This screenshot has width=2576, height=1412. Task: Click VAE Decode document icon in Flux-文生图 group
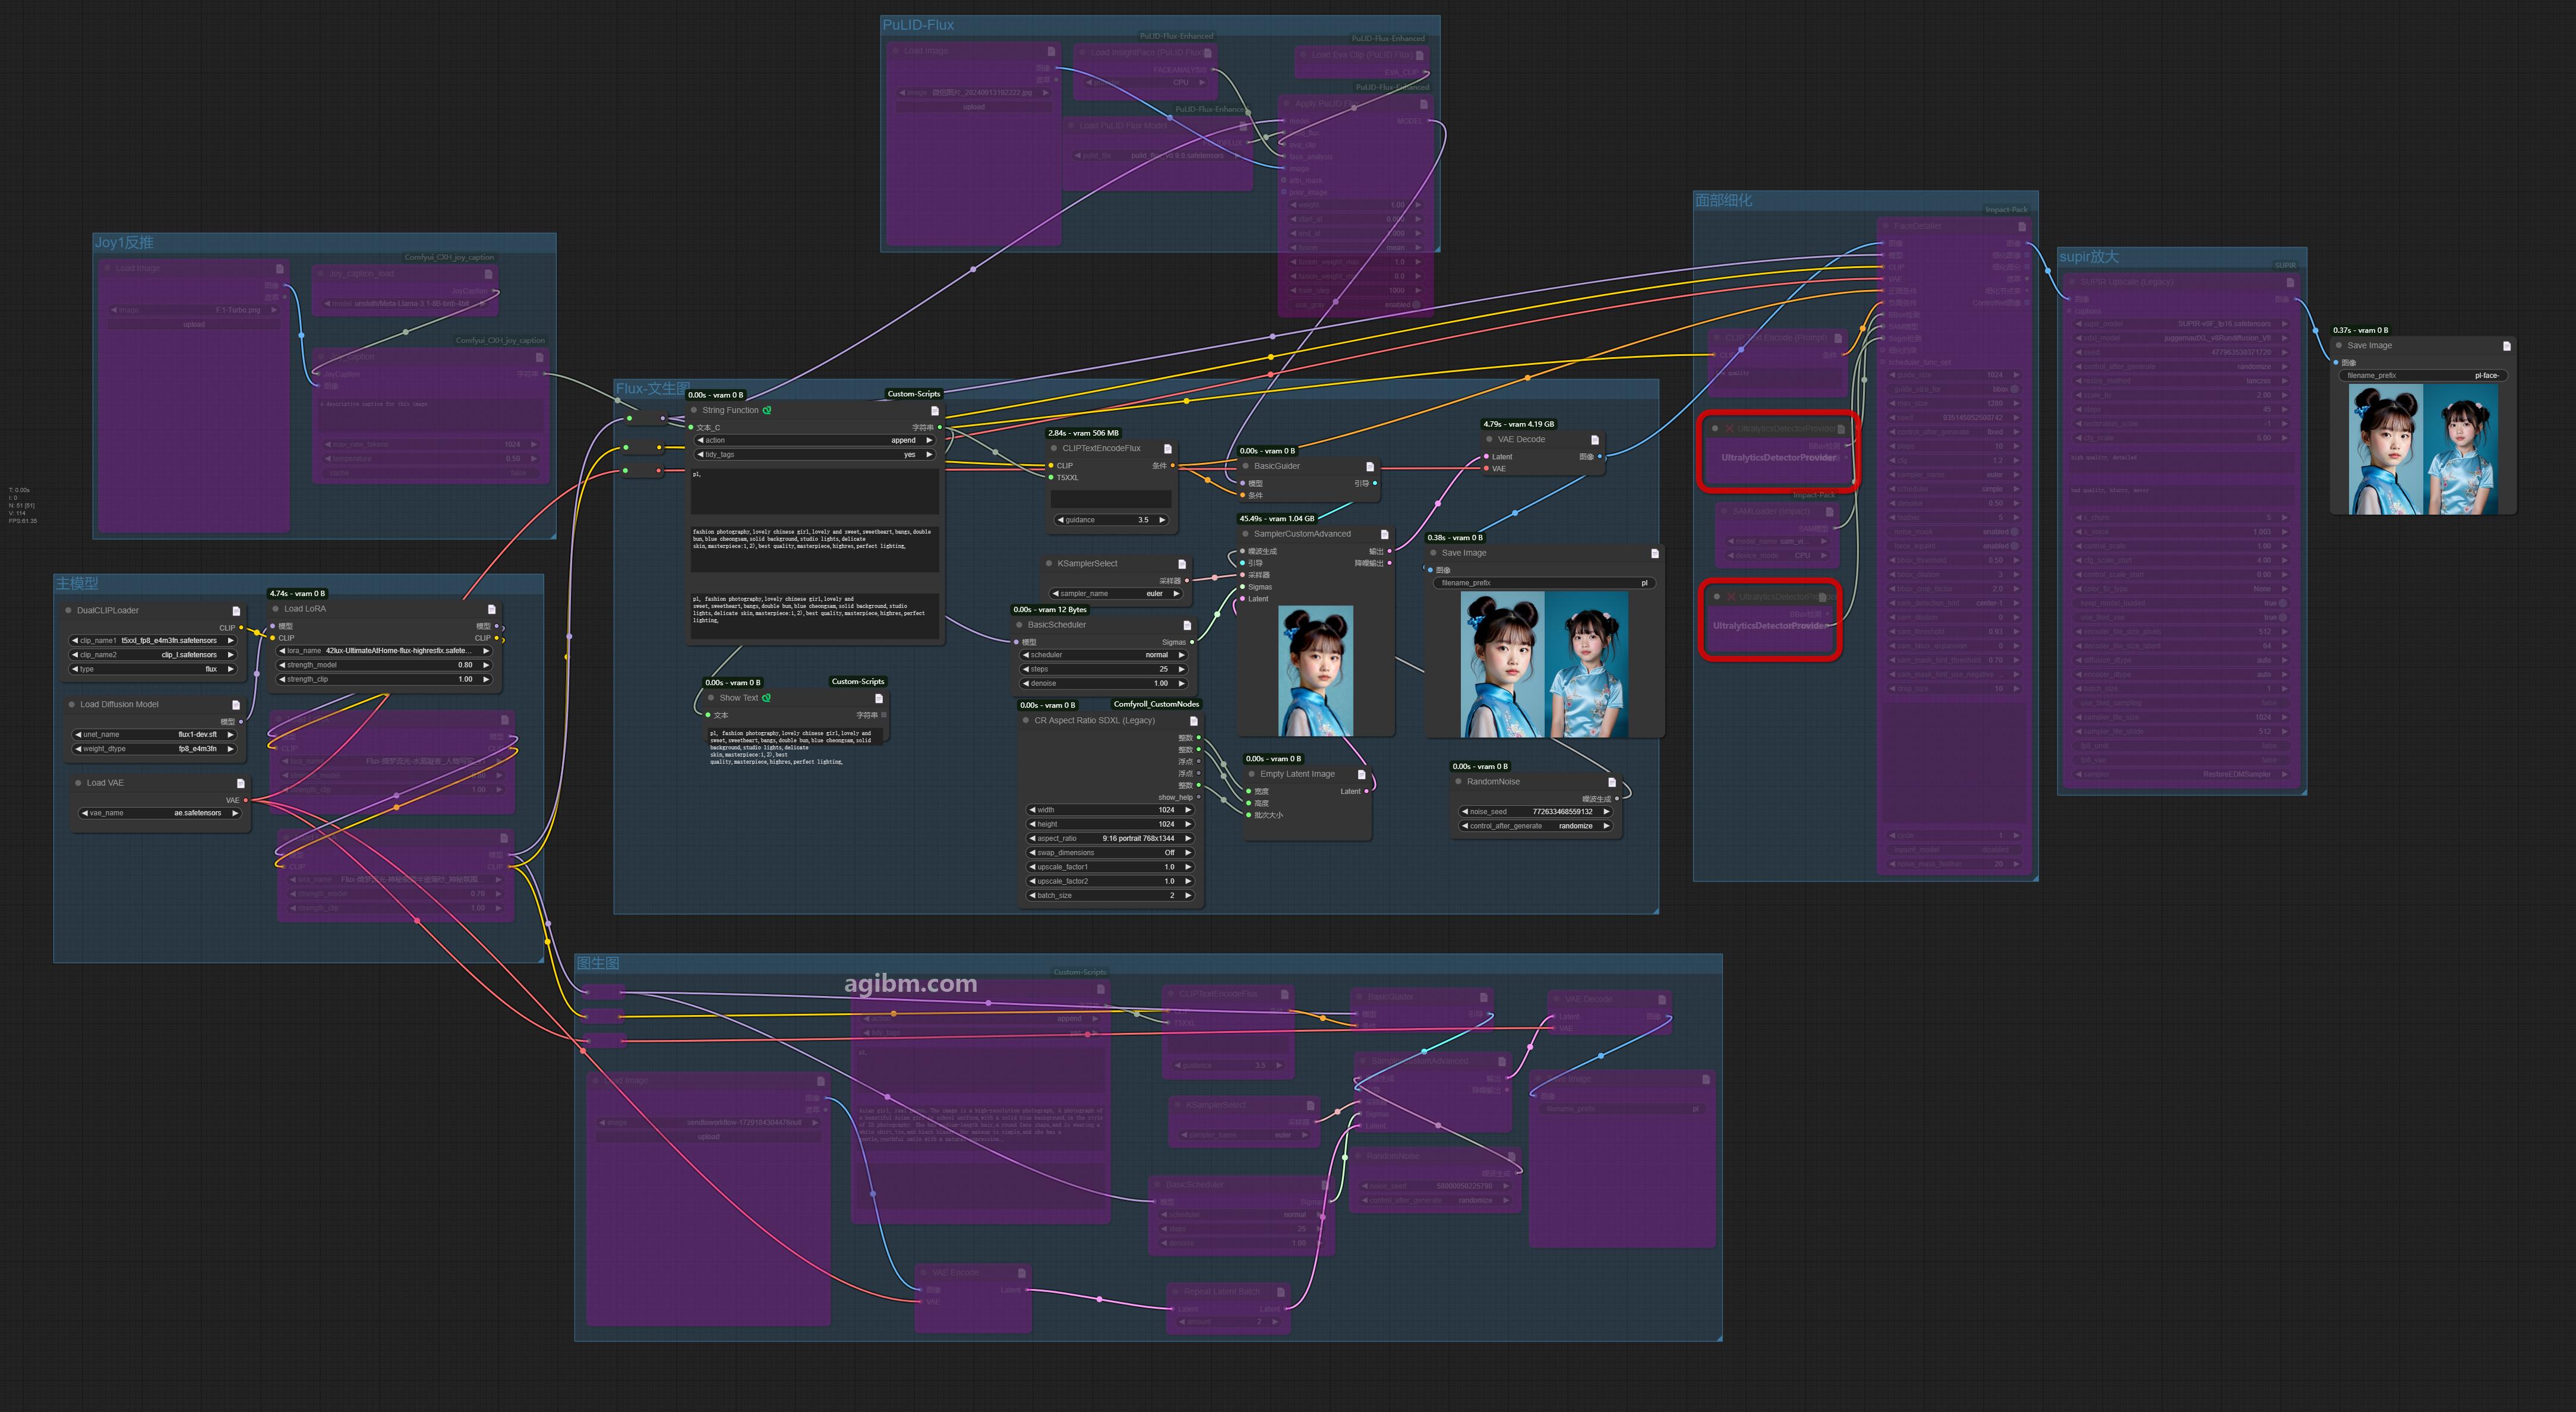pos(1594,439)
